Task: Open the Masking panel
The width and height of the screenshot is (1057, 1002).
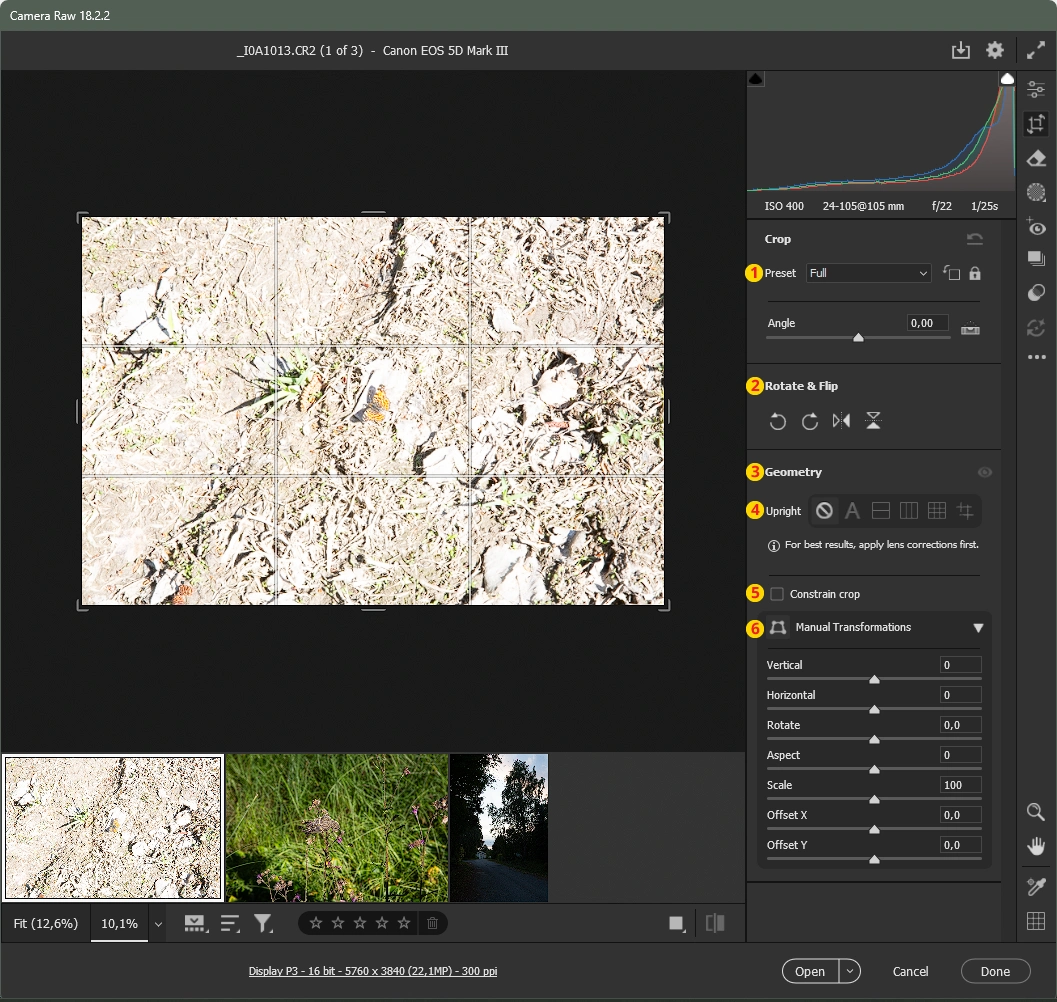Action: pos(1036,192)
